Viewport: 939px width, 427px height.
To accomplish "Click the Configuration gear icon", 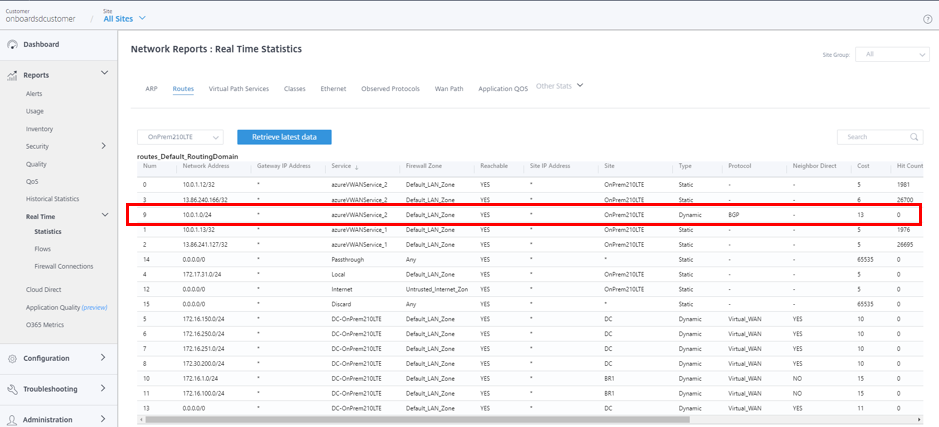I will 13,359.
